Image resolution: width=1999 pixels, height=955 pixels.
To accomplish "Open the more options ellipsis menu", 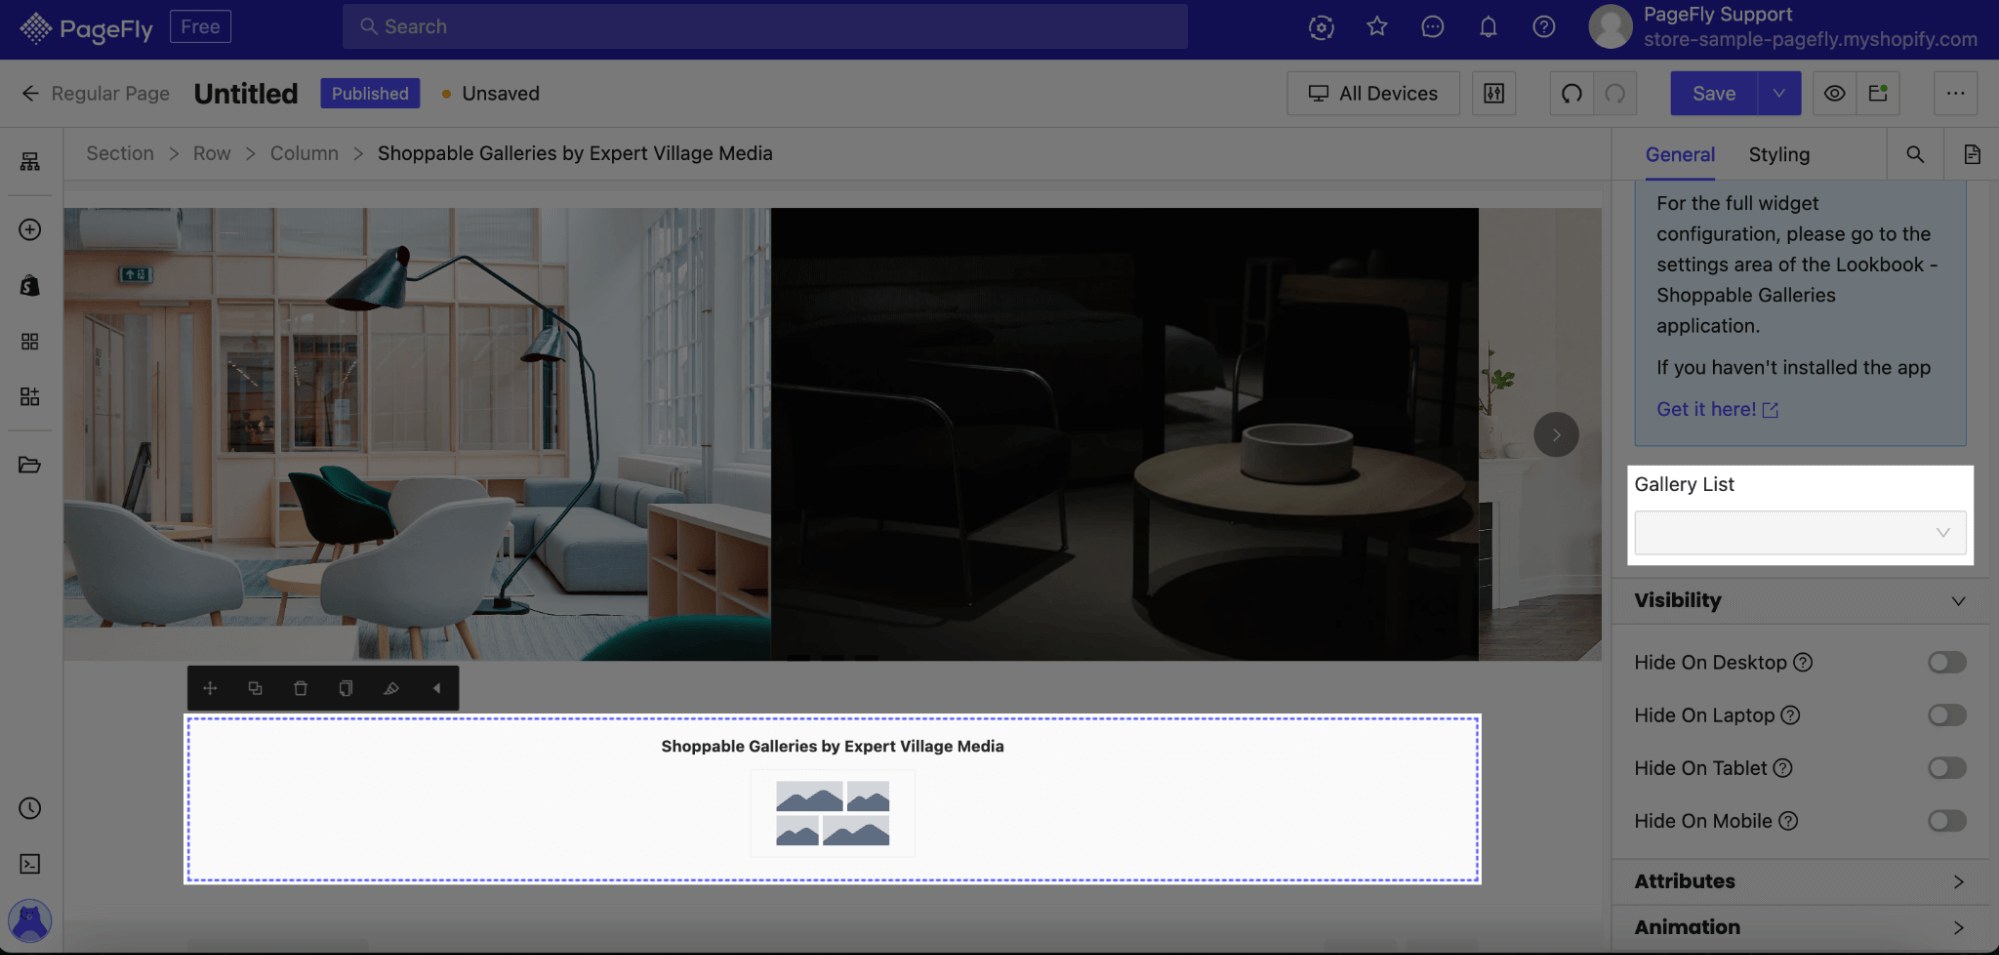I will coord(1955,93).
